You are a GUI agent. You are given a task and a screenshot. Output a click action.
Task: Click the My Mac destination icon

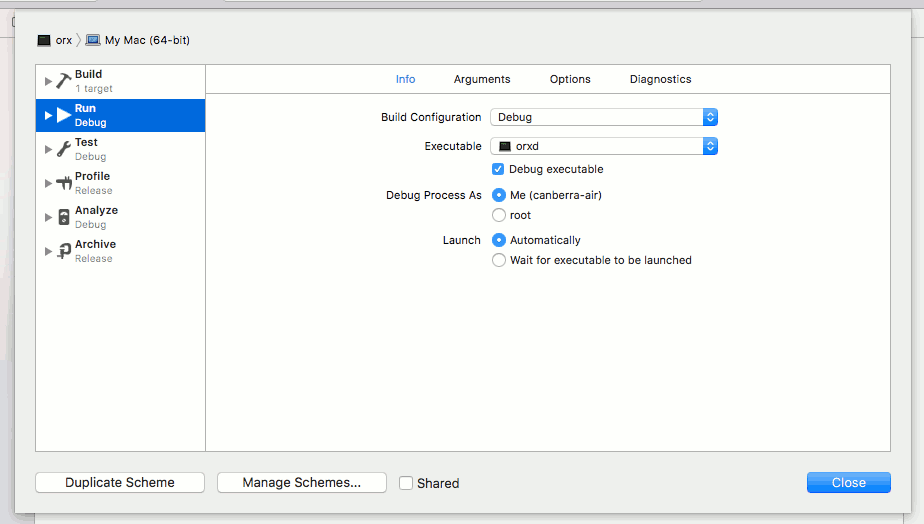tap(93, 40)
